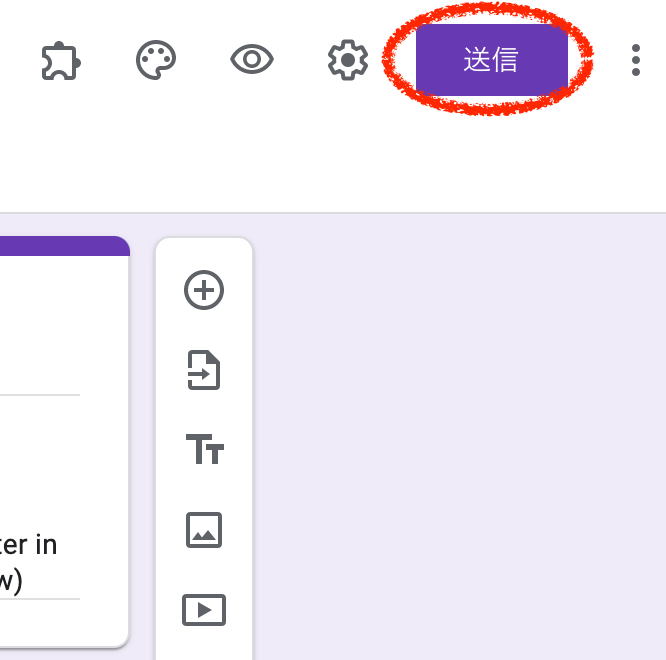Click the gray divider line under the header
The height and width of the screenshot is (660, 666).
333,212
